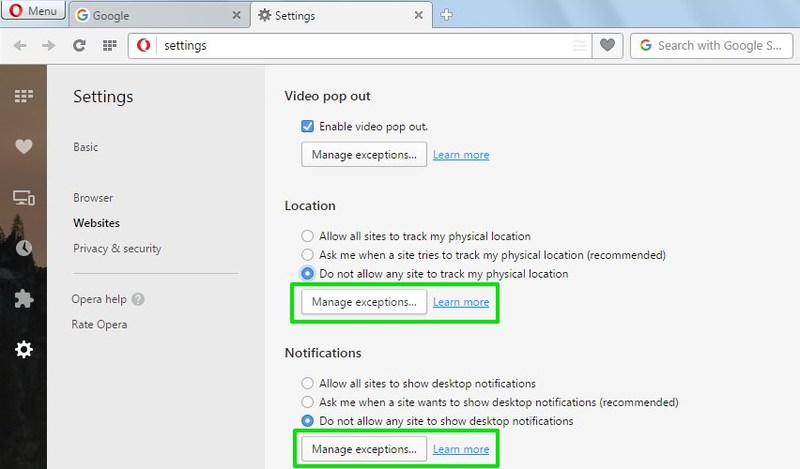Go forward to next page
Viewport: 800px width, 469px height.
tap(48, 46)
